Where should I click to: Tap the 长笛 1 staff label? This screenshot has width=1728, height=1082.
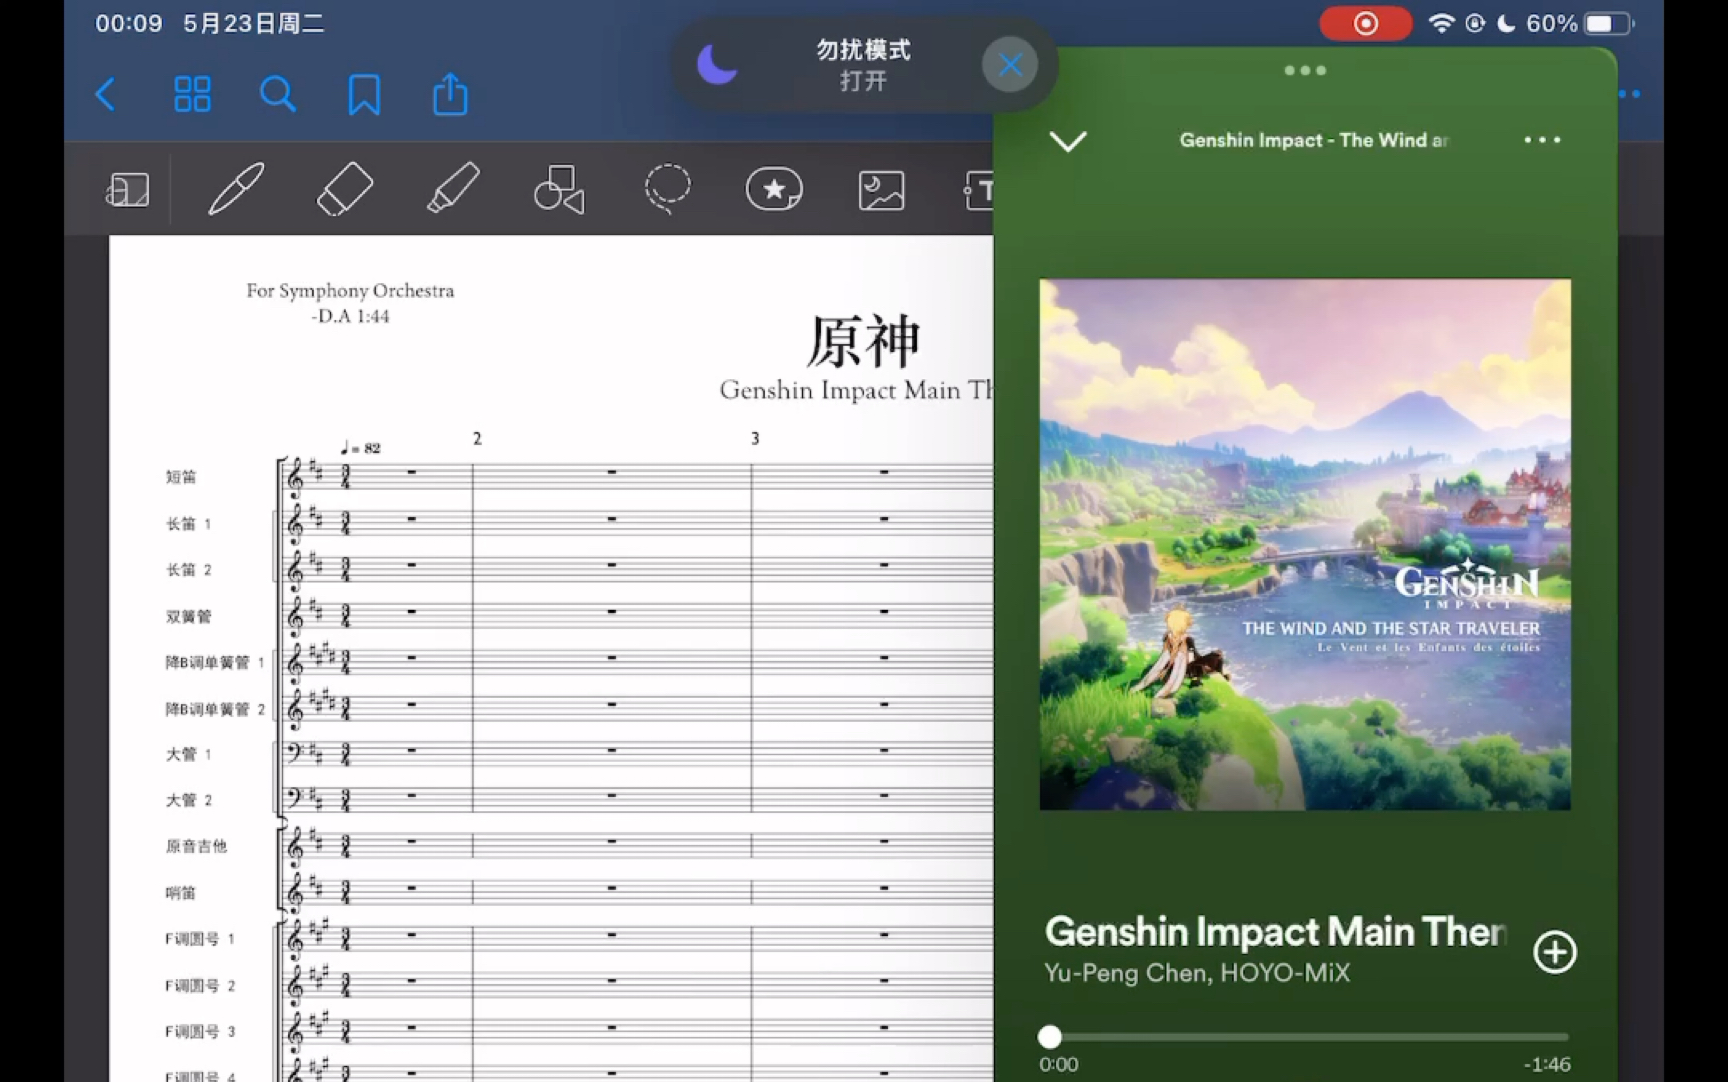pyautogui.click(x=188, y=523)
